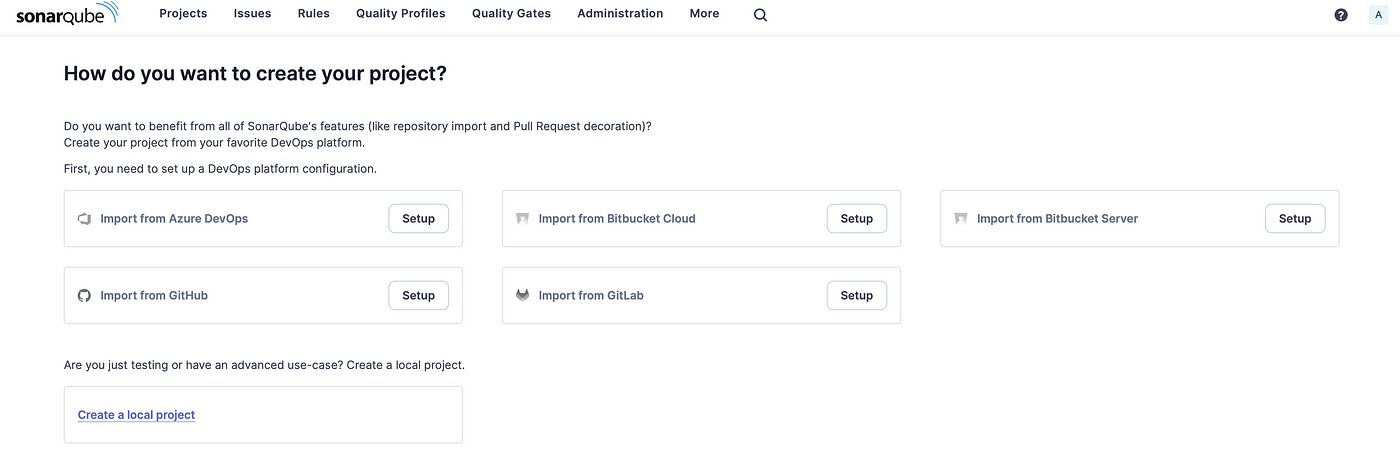
Task: Click the 'Are you just testing' paragraph
Action: point(264,365)
